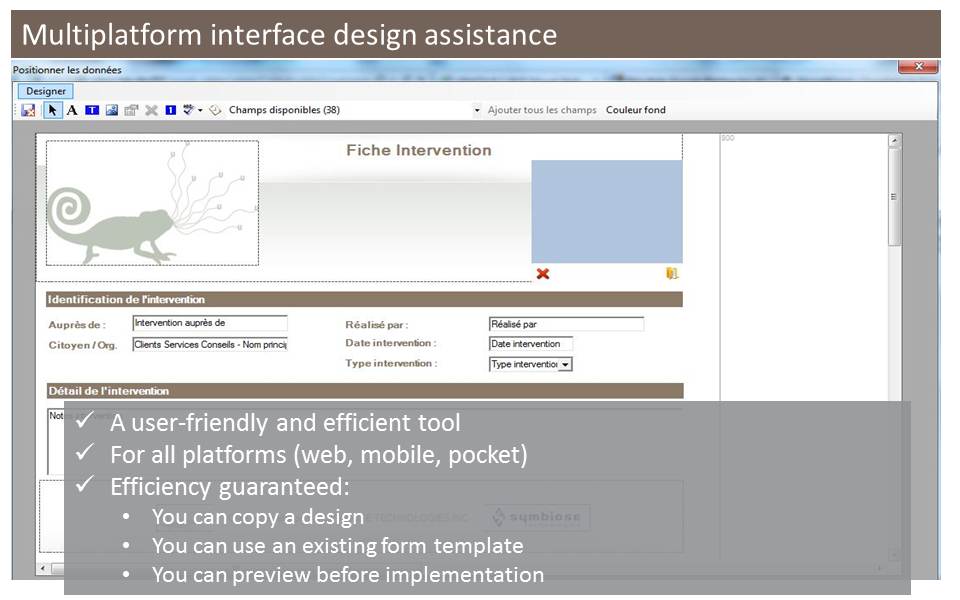Select the text label 'A' tool
Image resolution: width=960 pixels, height=600 pixels.
click(x=72, y=110)
